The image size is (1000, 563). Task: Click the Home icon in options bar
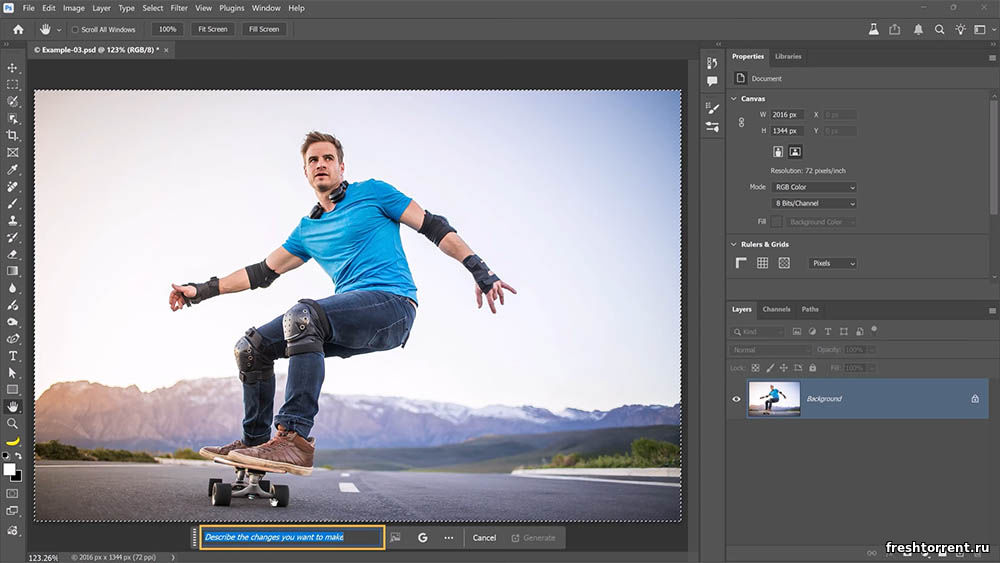point(18,29)
